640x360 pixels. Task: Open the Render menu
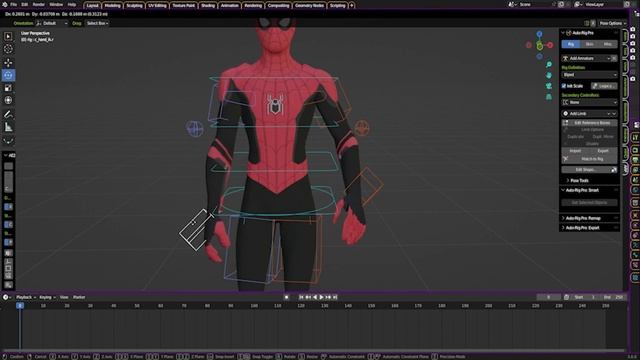[x=38, y=4]
